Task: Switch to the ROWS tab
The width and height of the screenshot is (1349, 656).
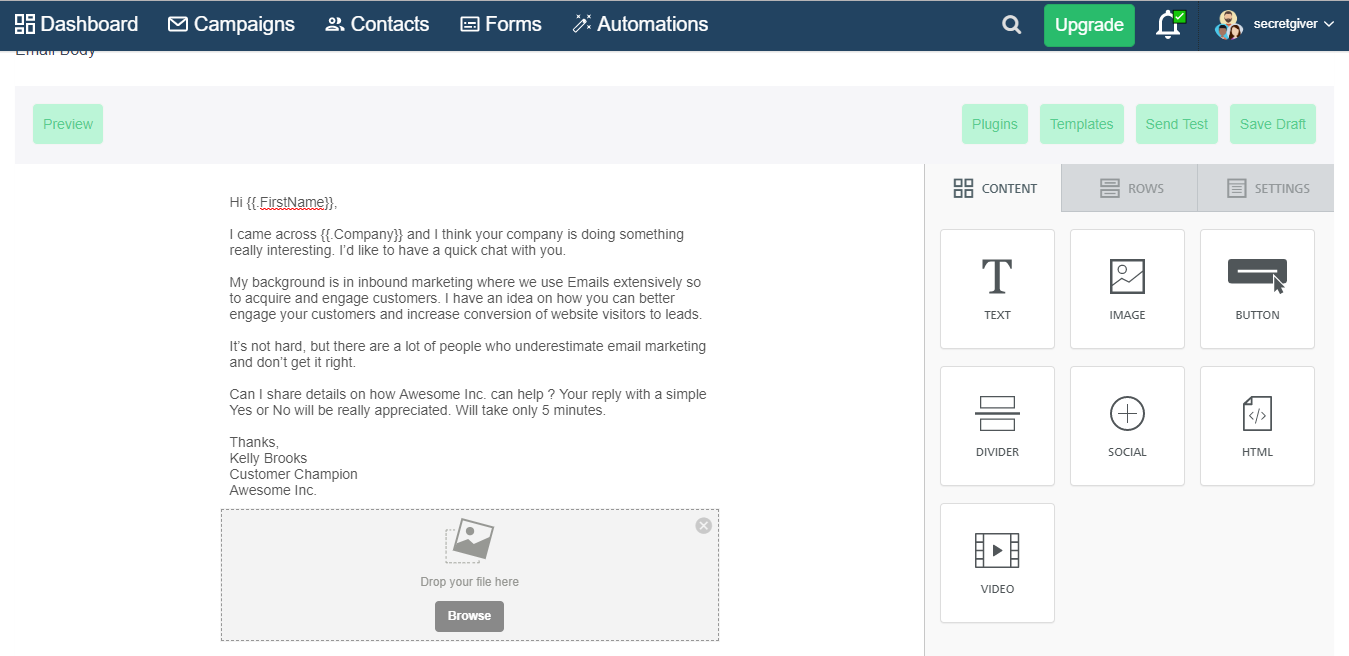Action: tap(1130, 188)
